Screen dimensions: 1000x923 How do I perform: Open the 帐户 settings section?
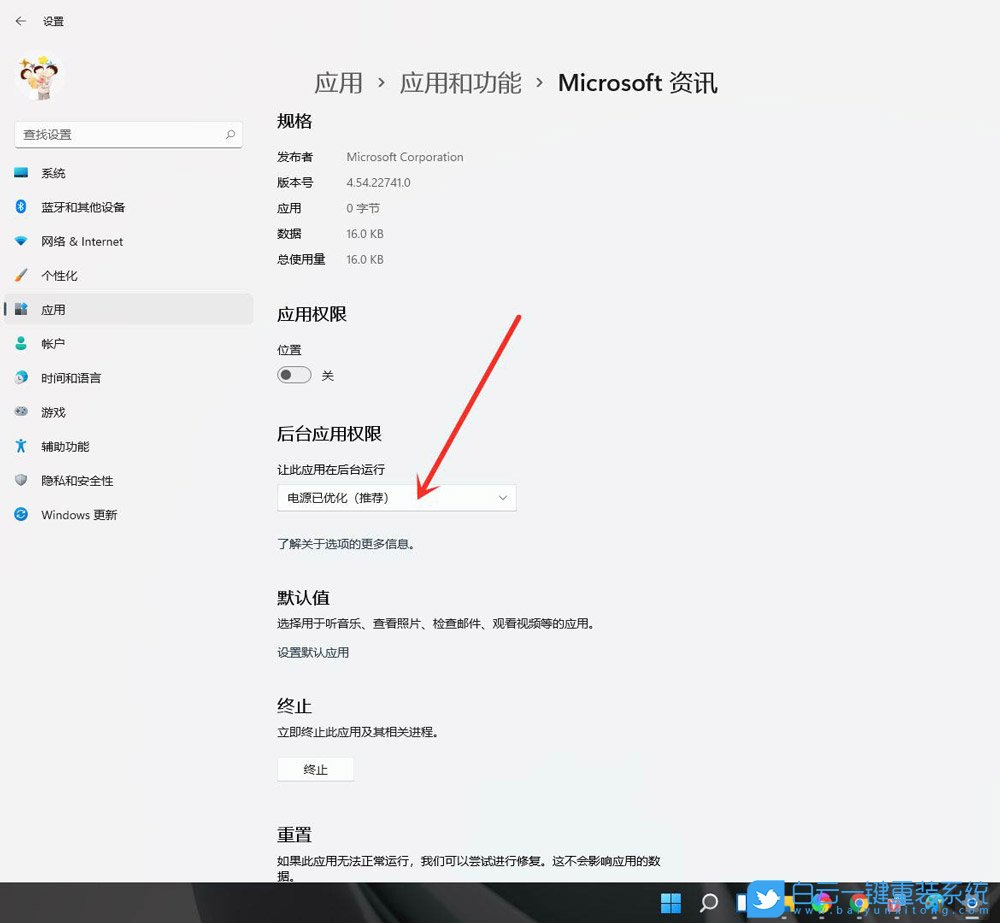click(x=52, y=343)
